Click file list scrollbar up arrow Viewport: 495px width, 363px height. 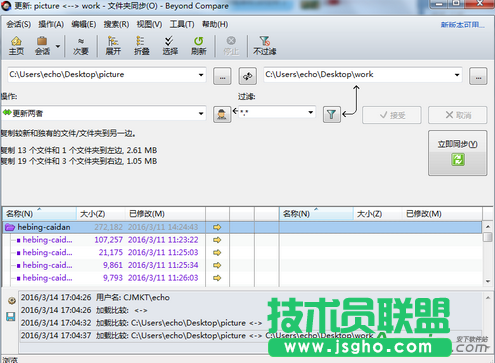coord(488,227)
